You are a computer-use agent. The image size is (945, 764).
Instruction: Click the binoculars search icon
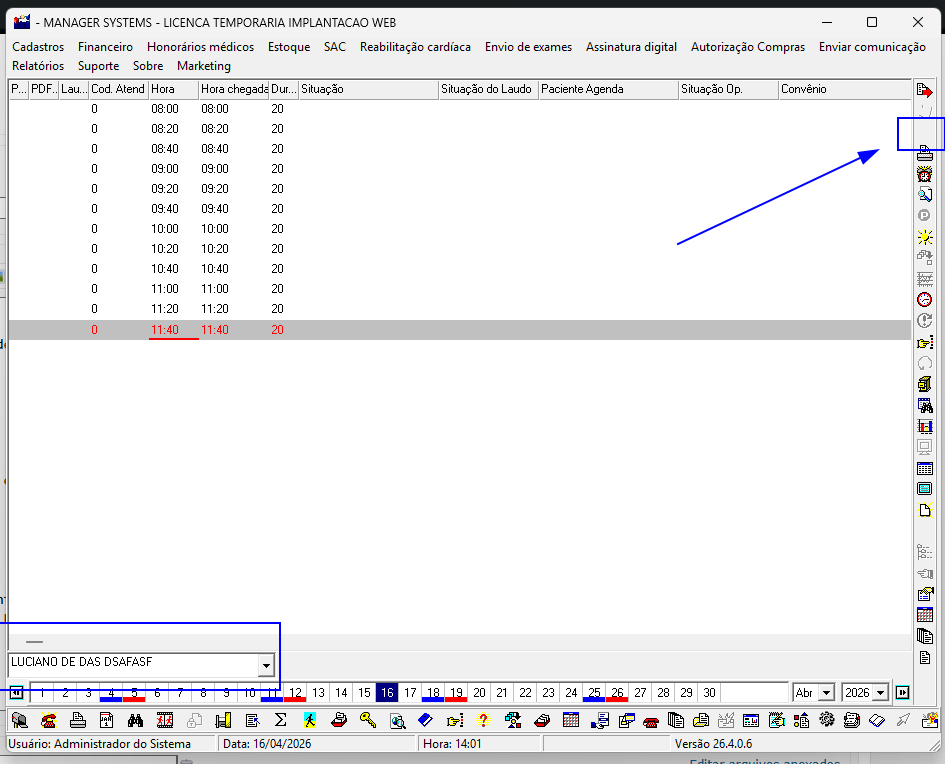coord(136,720)
